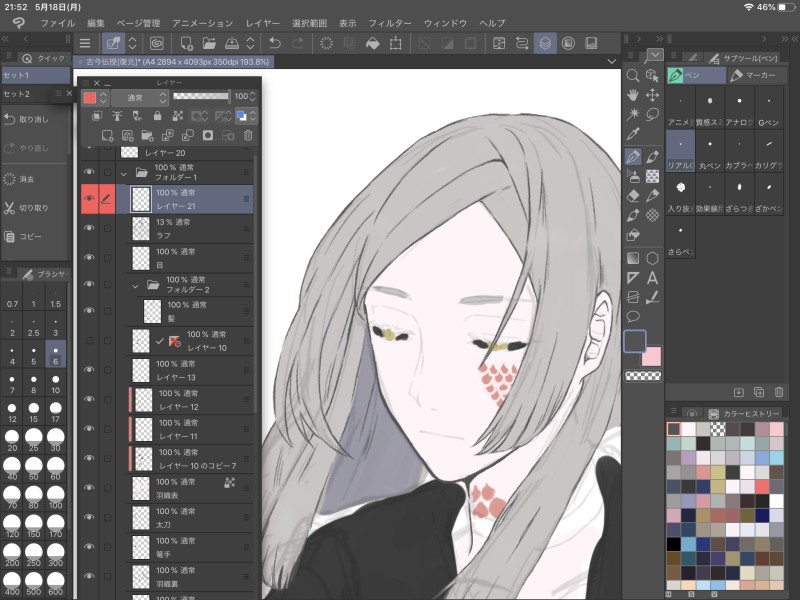The height and width of the screenshot is (600, 800).
Task: Hide the 羽織表 layer
Action: (89, 488)
